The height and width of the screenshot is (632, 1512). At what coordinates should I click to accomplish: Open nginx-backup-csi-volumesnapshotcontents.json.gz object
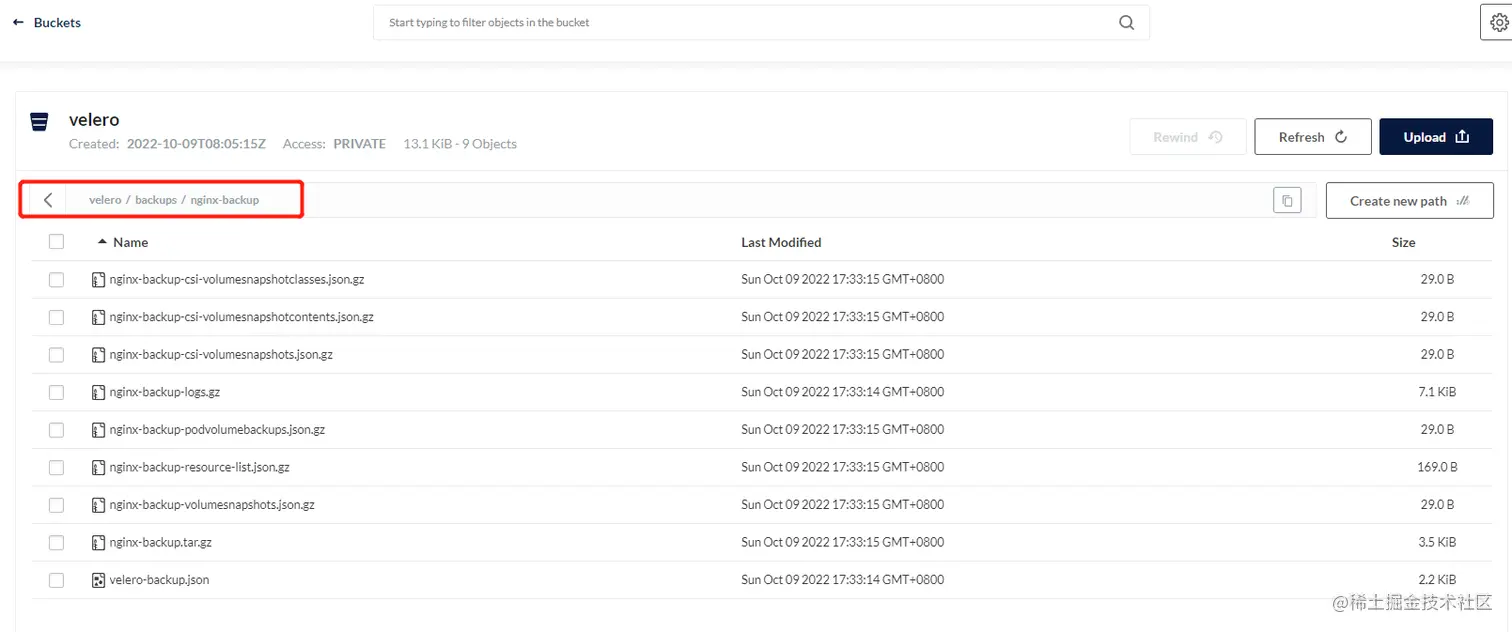[x=241, y=317]
